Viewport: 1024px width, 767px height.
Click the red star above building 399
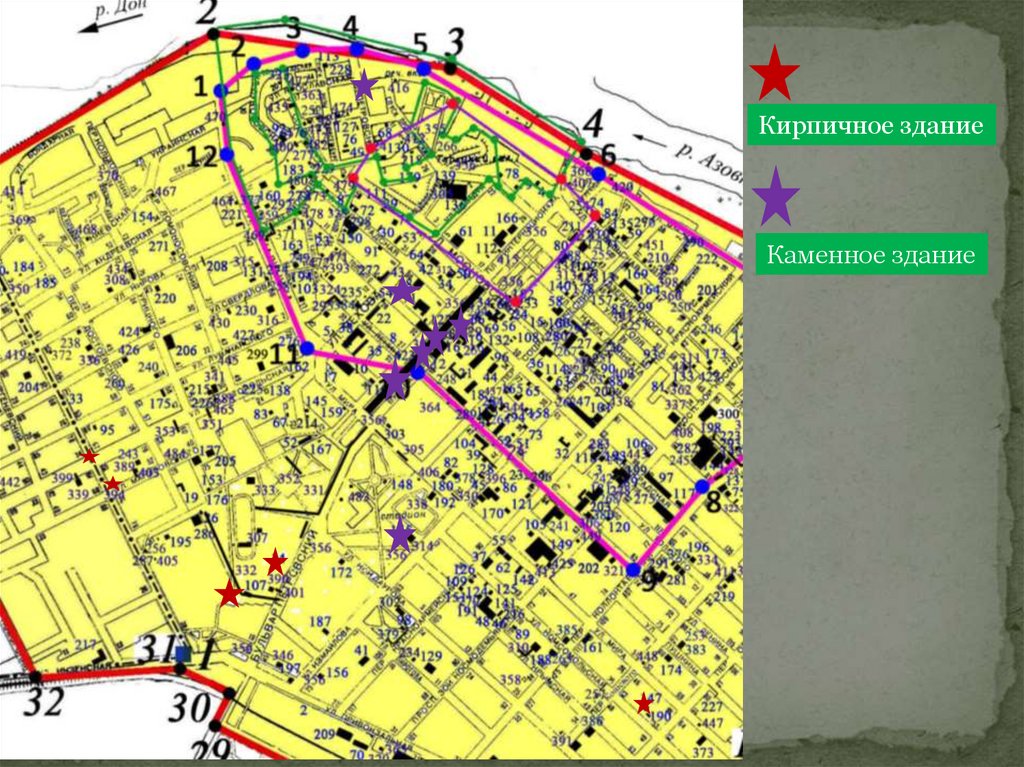[89, 456]
